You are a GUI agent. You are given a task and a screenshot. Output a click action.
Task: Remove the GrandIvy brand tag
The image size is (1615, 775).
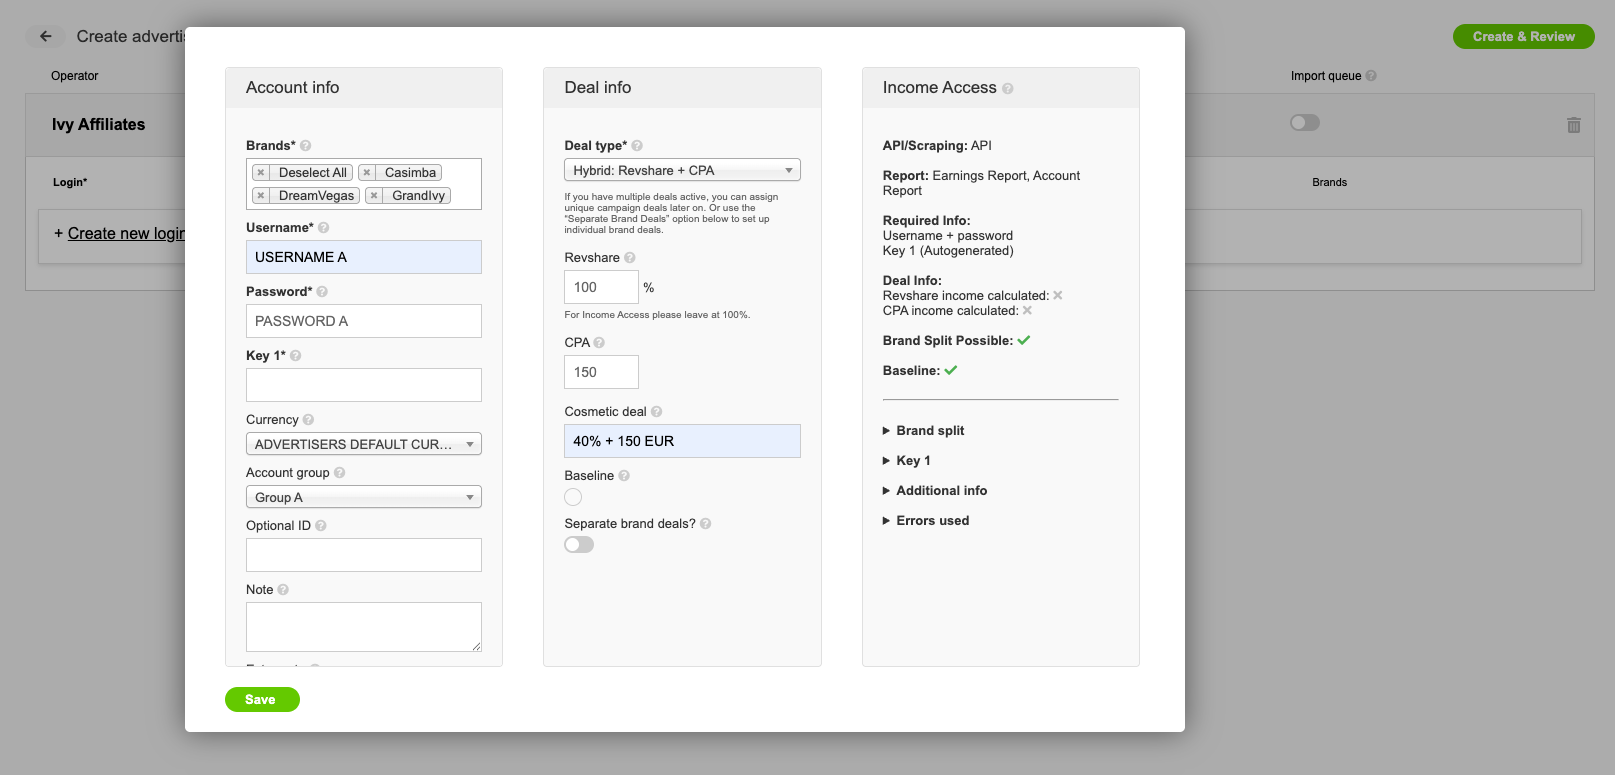pyautogui.click(x=374, y=196)
